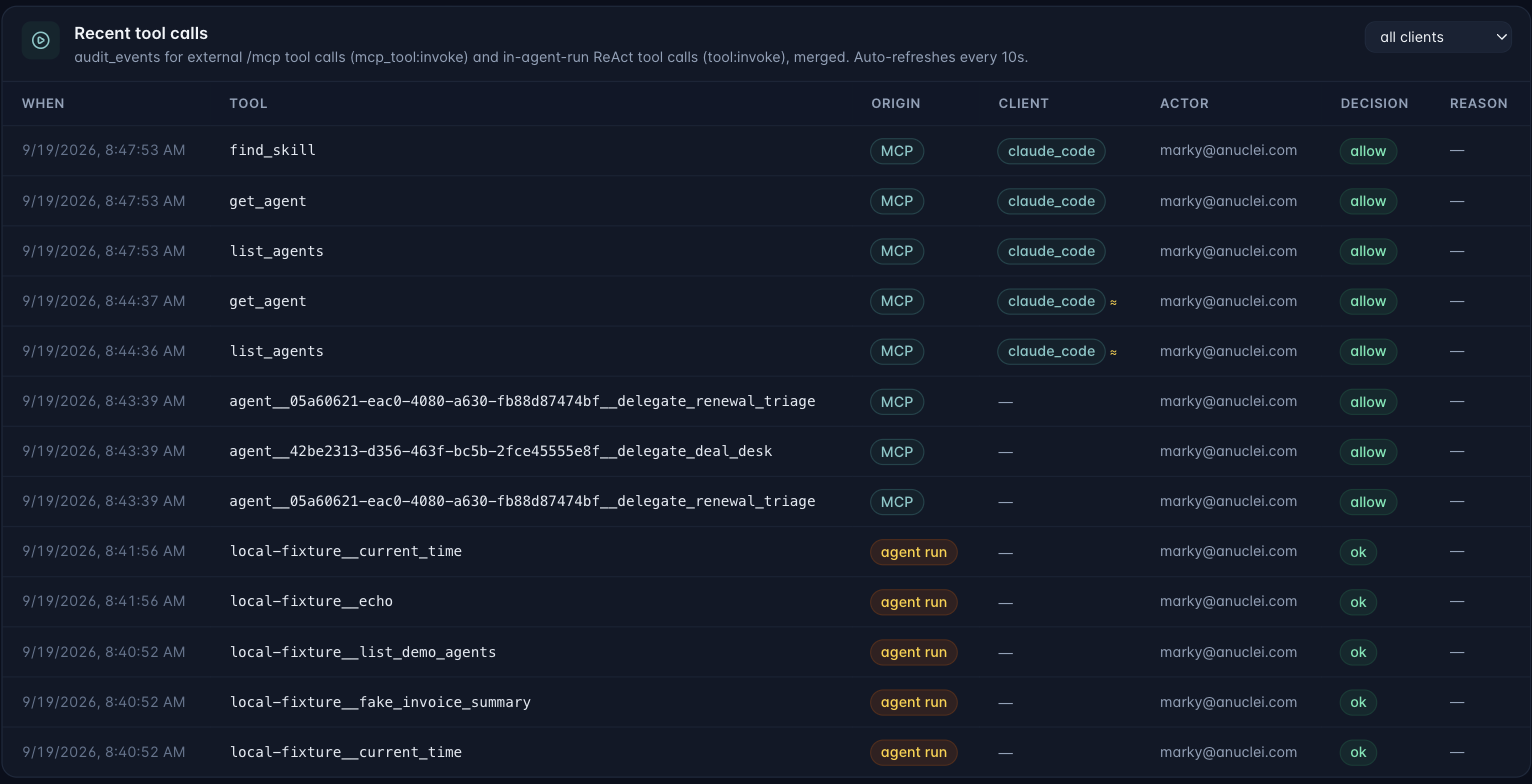
Task: Click claude_code badge in the find_skill row
Action: 1051,151
